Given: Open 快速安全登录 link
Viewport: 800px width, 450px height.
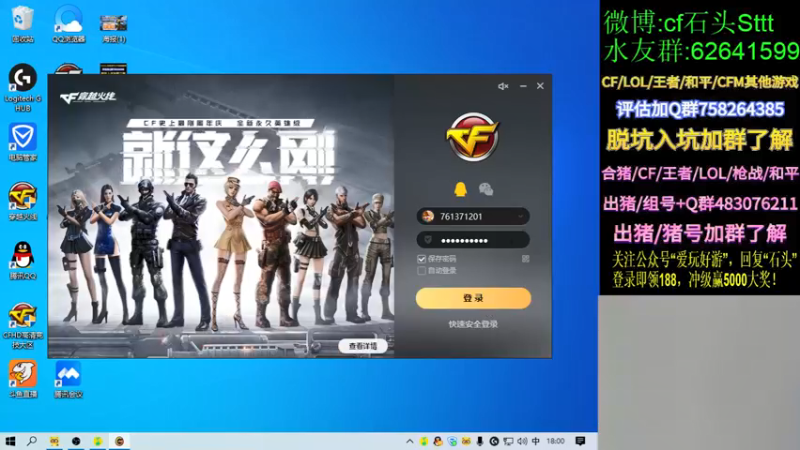Looking at the screenshot, I should click(x=473, y=324).
